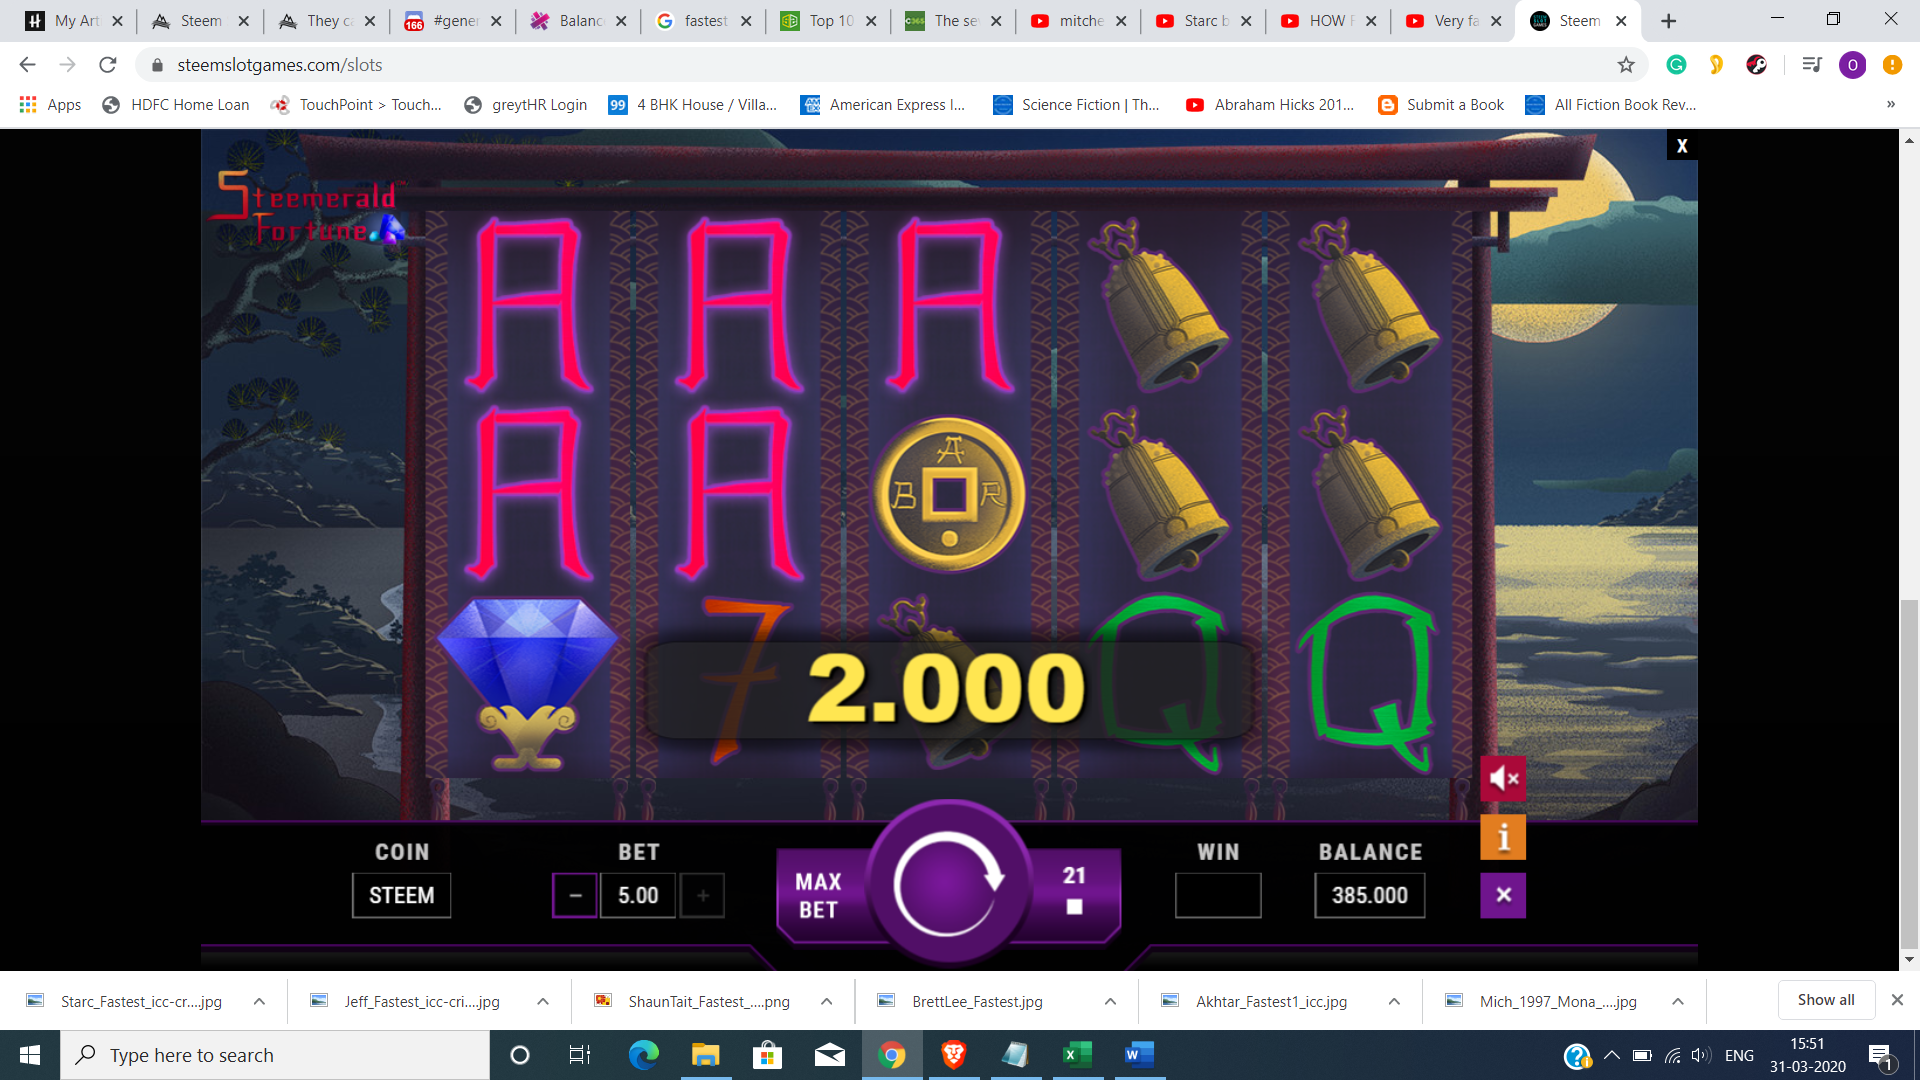Open Excel from the Windows taskbar
Viewport: 1920px width, 1080px height.
click(1076, 1055)
